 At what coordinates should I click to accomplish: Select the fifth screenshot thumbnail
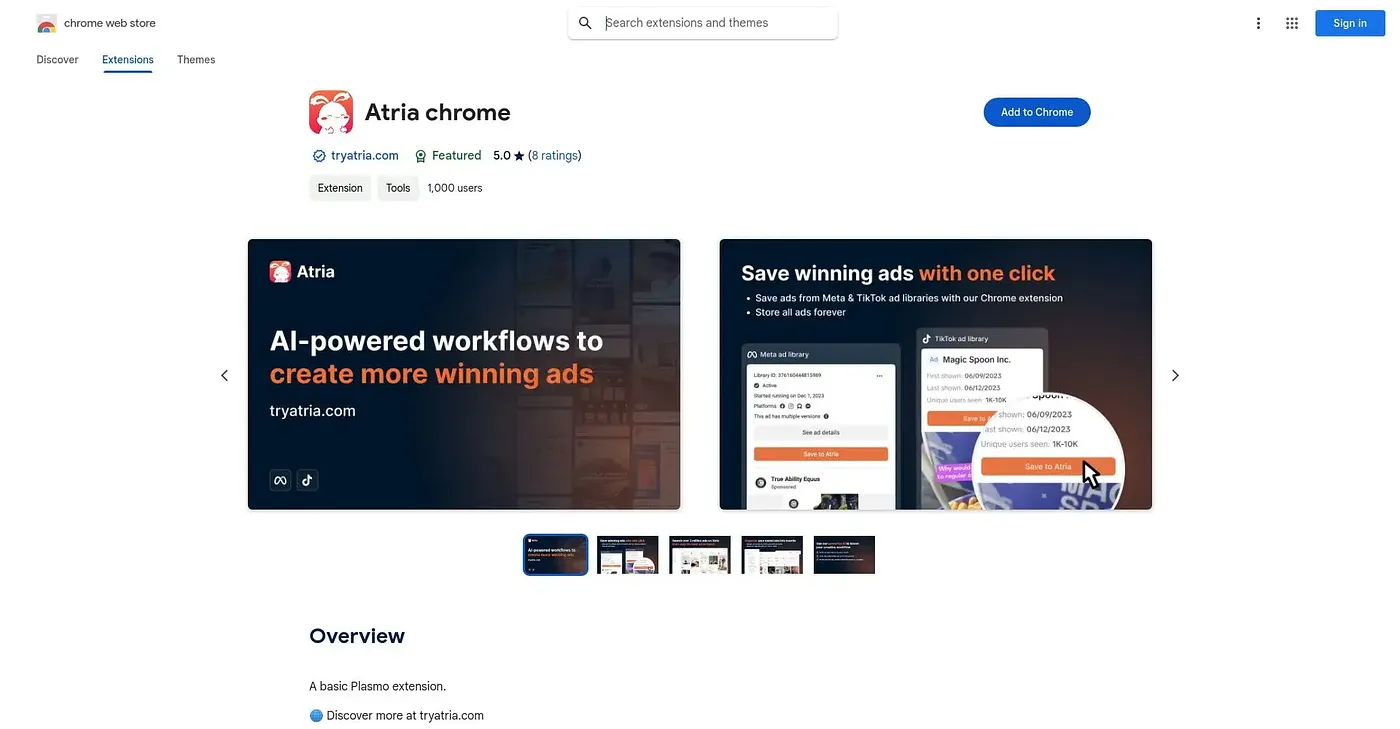coord(844,555)
